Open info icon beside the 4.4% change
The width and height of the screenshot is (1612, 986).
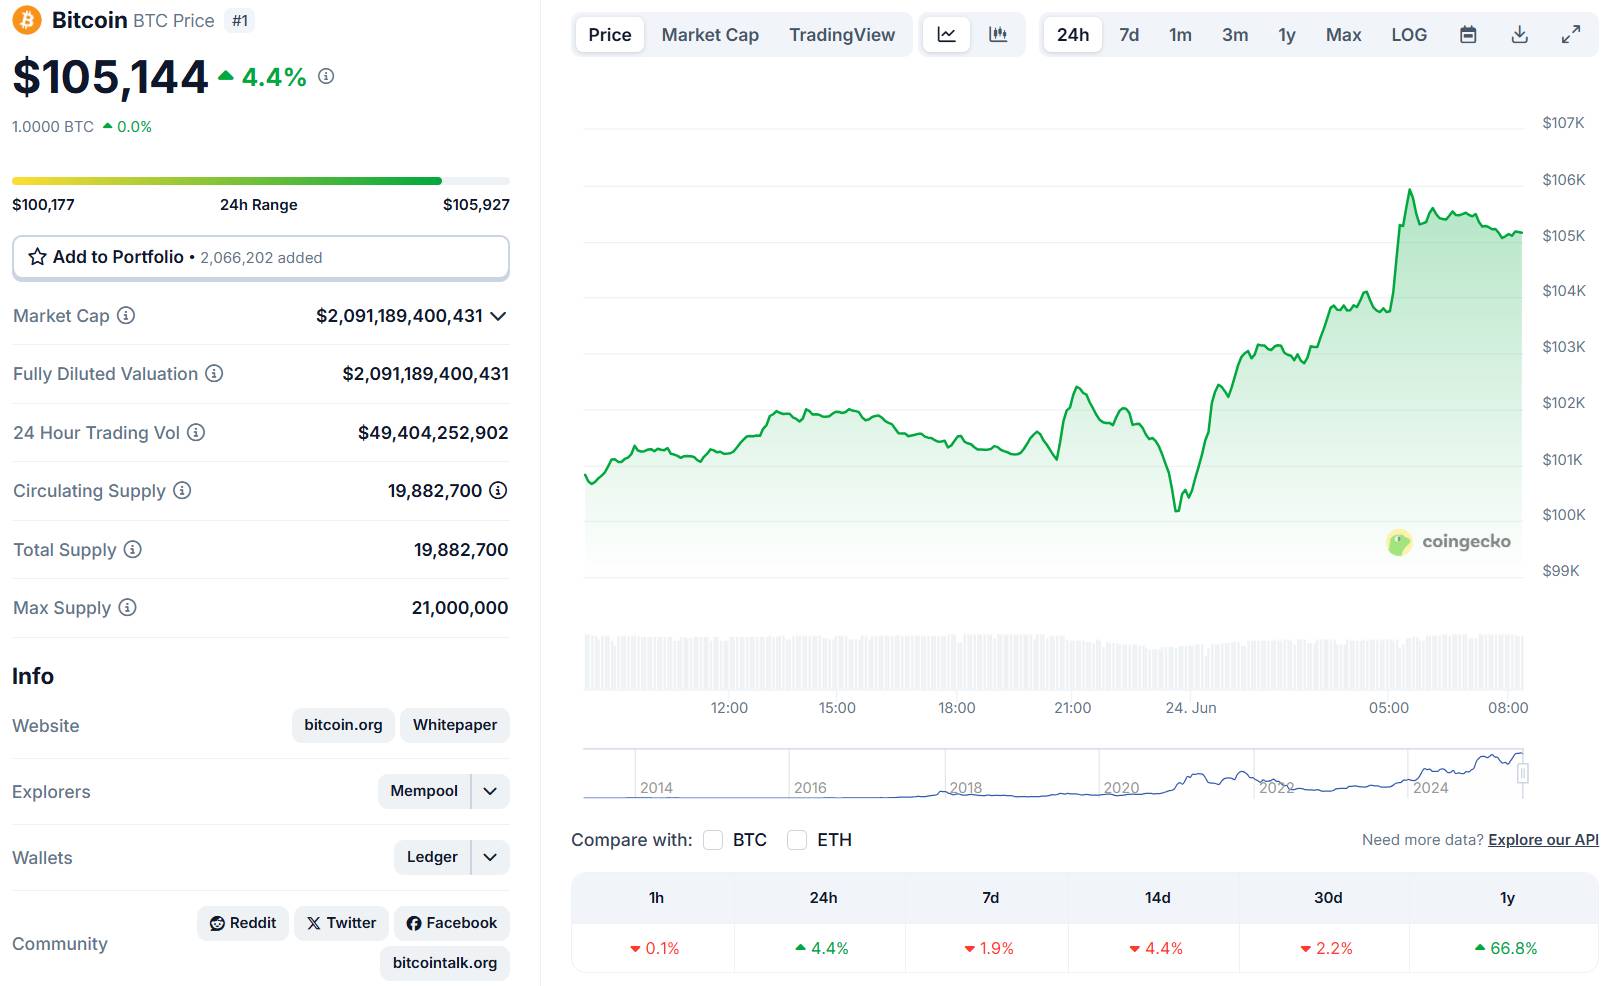tap(326, 76)
